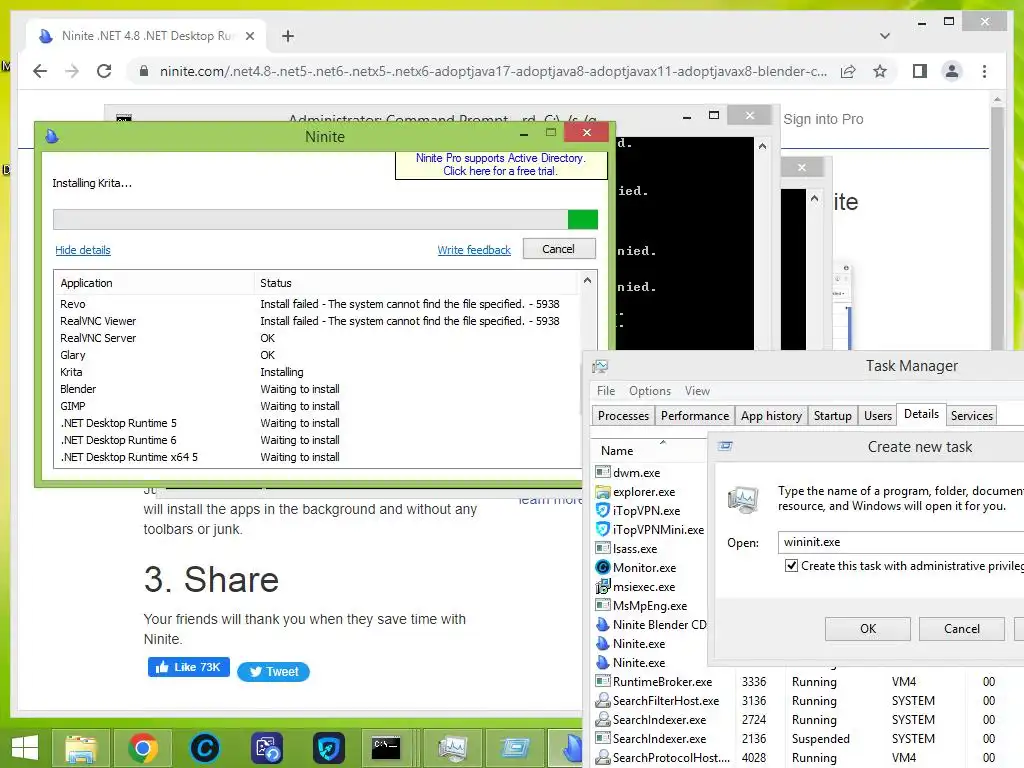The height and width of the screenshot is (768, 1024).
Task: Click the Chrome forward arrow
Action: tap(72, 71)
